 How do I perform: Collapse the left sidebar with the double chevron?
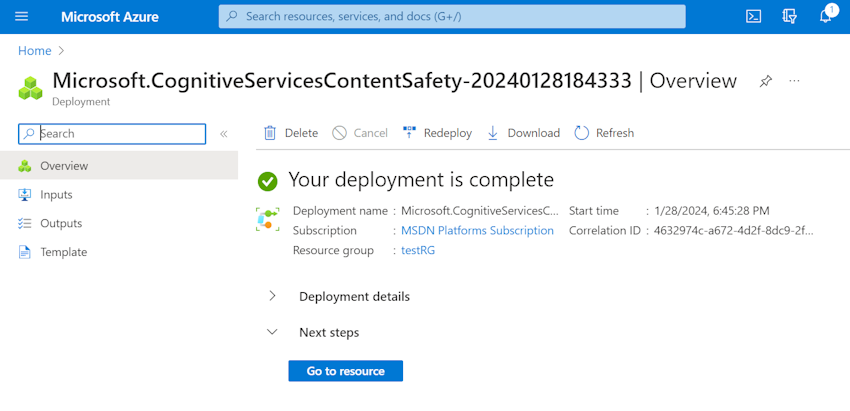pyautogui.click(x=224, y=133)
